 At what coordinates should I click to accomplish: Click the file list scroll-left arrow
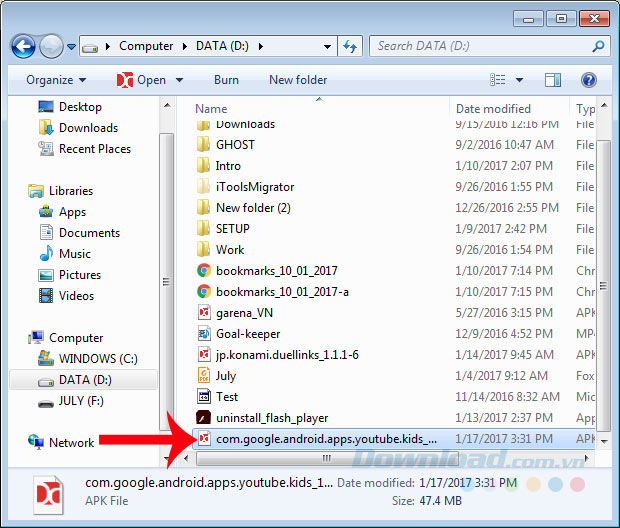click(186, 459)
